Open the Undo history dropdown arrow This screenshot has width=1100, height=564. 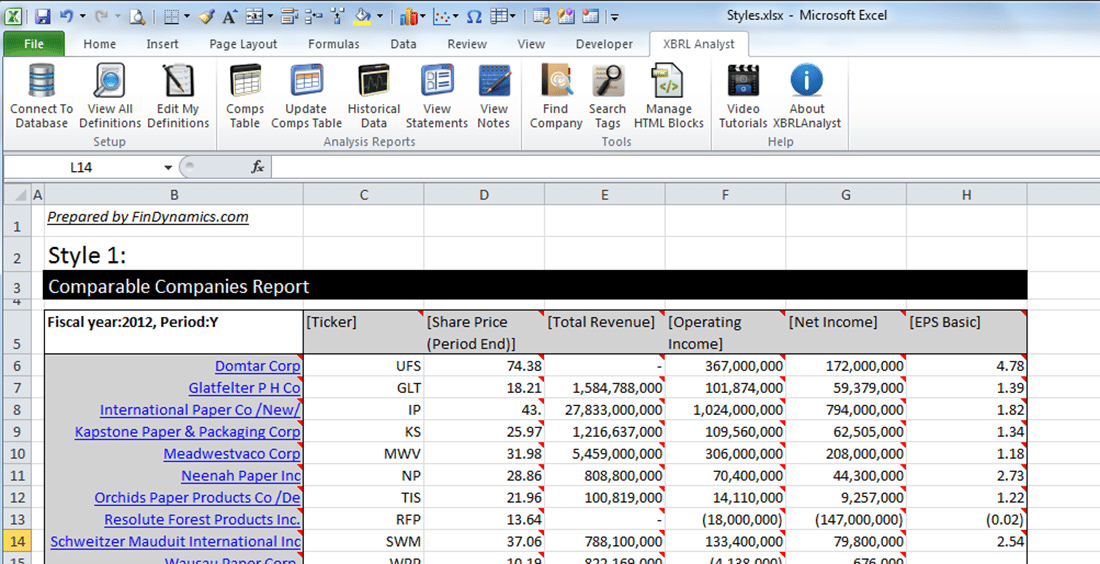pyautogui.click(x=83, y=17)
